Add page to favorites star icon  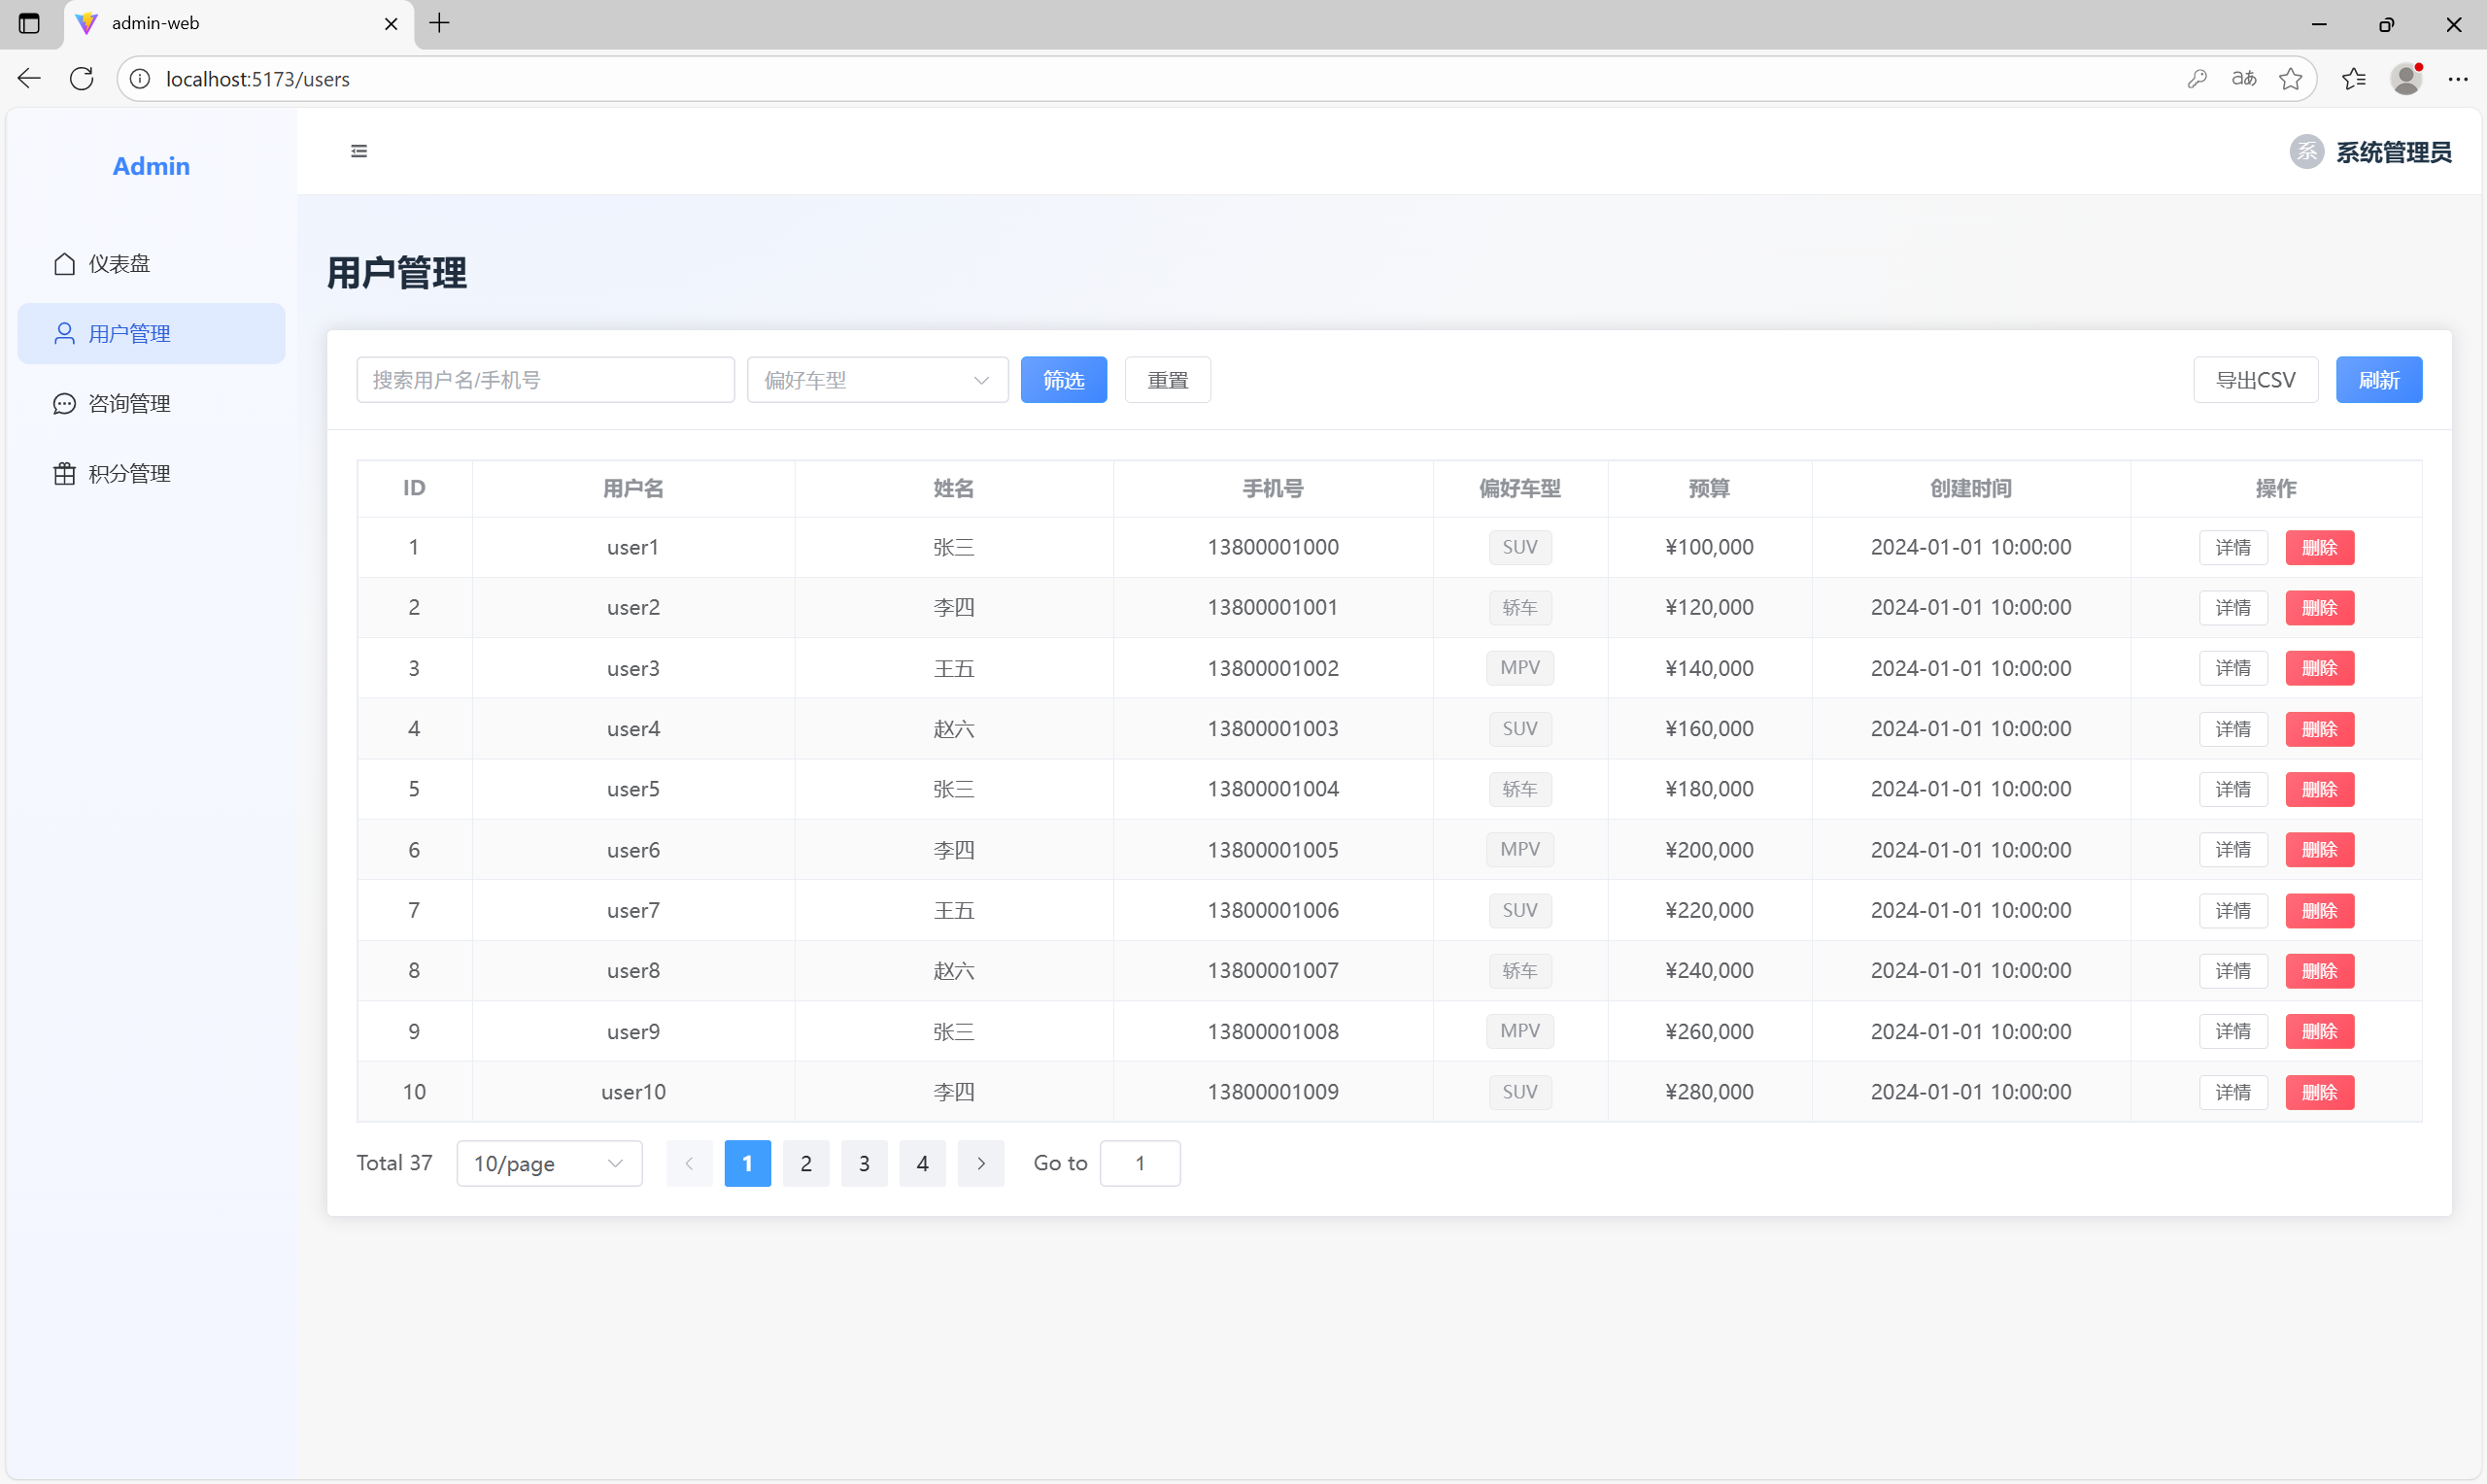click(x=2290, y=79)
